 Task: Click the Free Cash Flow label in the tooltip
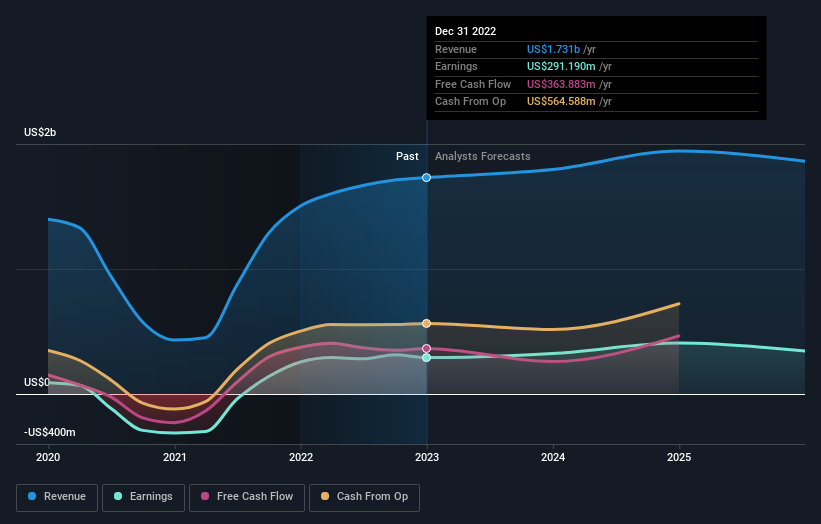[473, 84]
